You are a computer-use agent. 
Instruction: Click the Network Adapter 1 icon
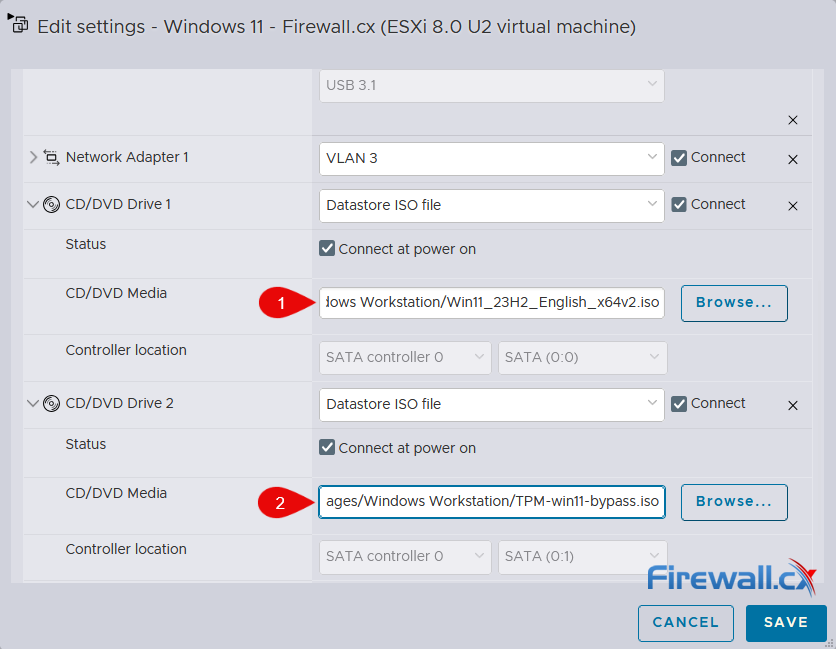51,157
